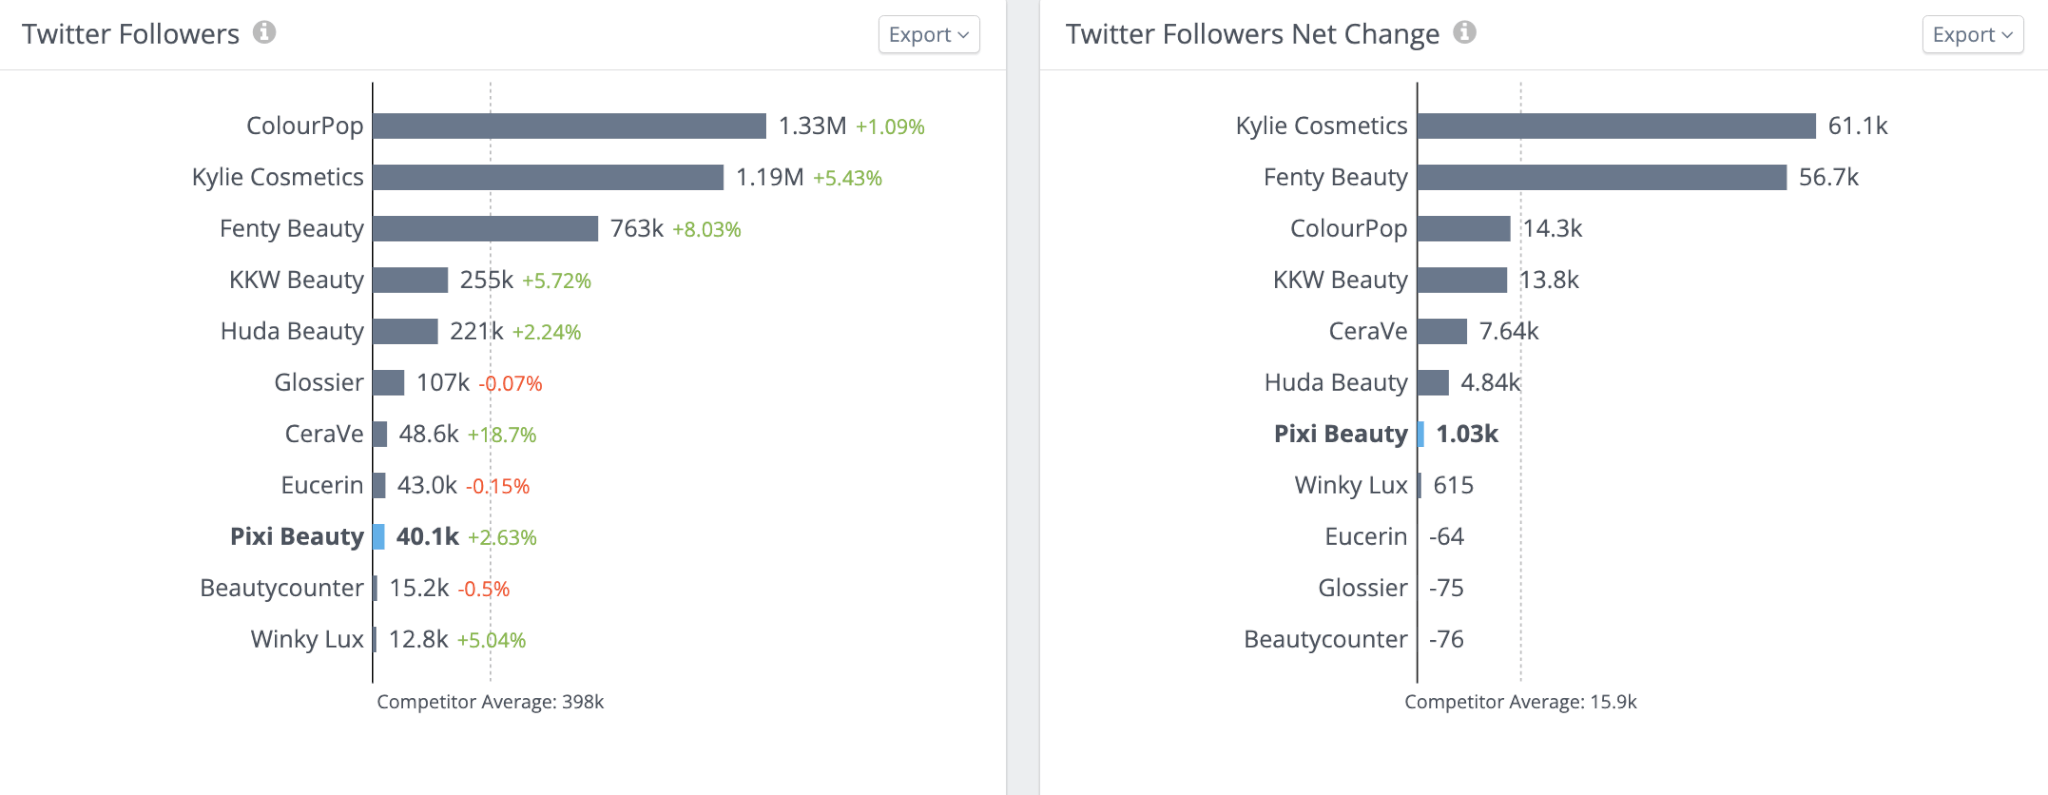Viewport: 2048px width, 795px height.
Task: Select the Beautycounter label in net change chart
Action: [x=1325, y=639]
